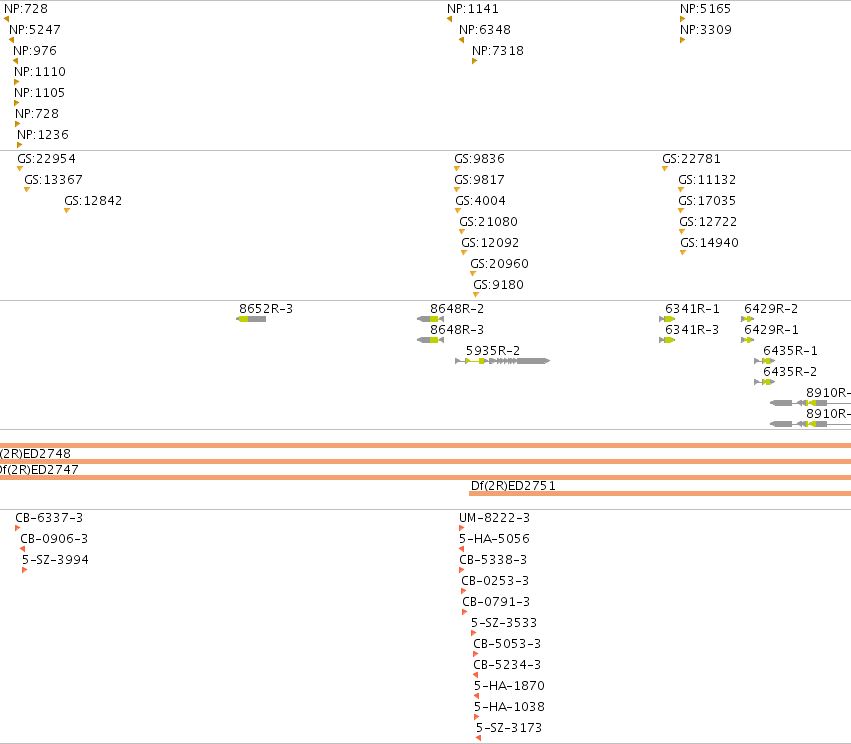Click the 5-HA-1870 label

[x=509, y=686]
